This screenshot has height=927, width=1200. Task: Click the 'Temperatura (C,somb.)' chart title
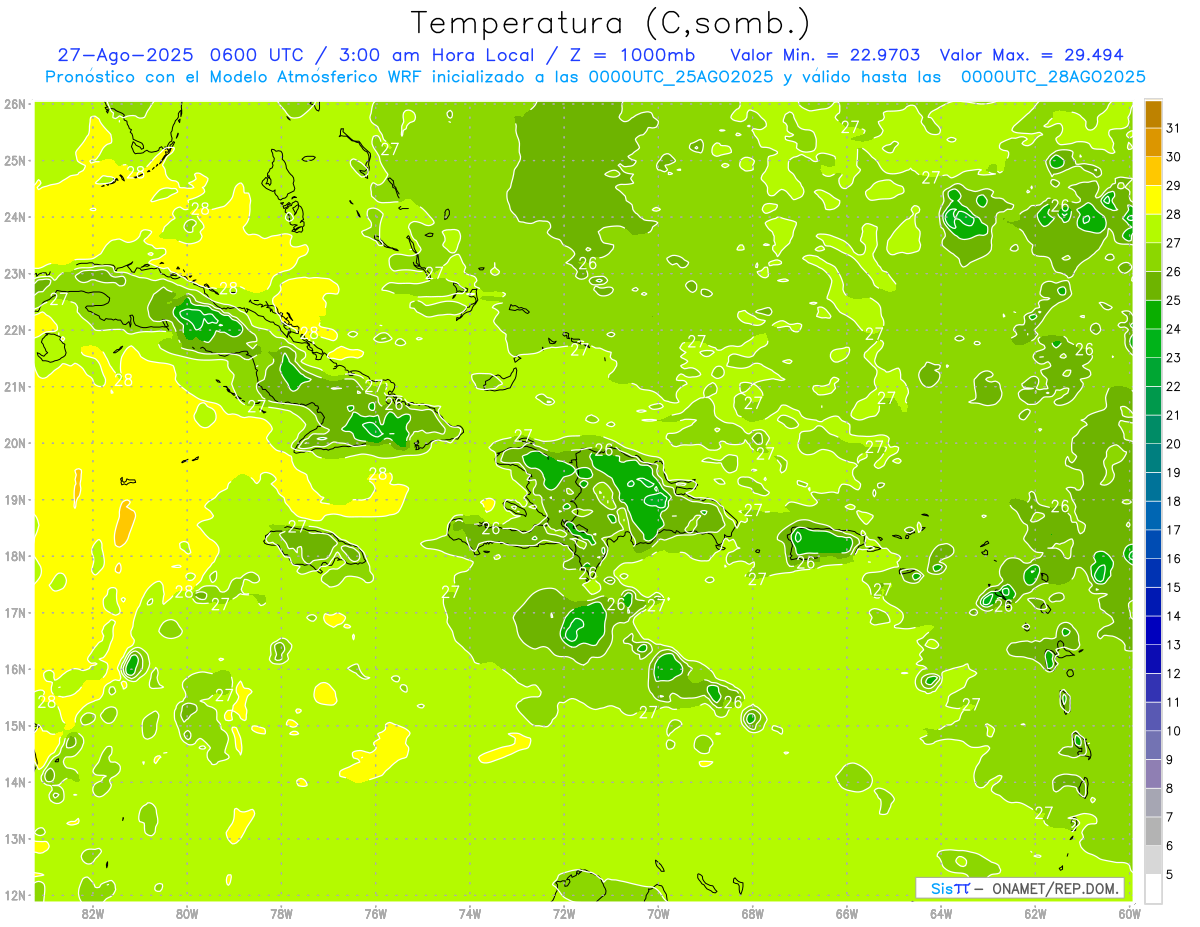point(611,23)
